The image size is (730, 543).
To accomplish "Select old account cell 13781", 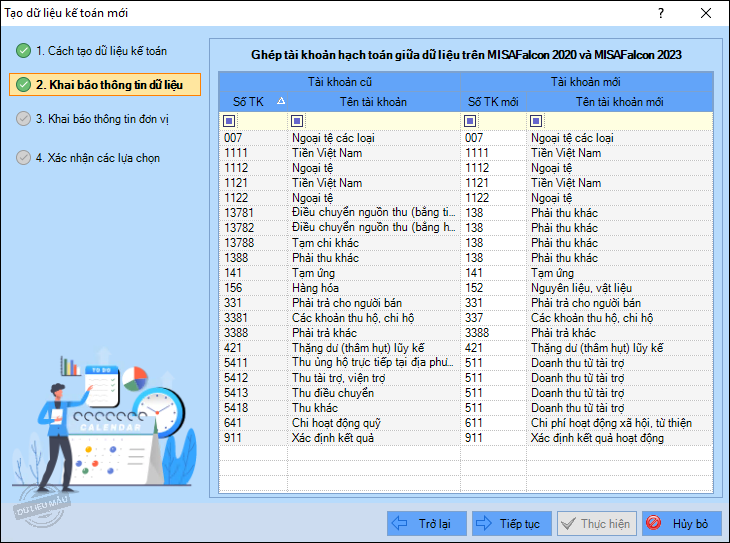I will click(253, 213).
